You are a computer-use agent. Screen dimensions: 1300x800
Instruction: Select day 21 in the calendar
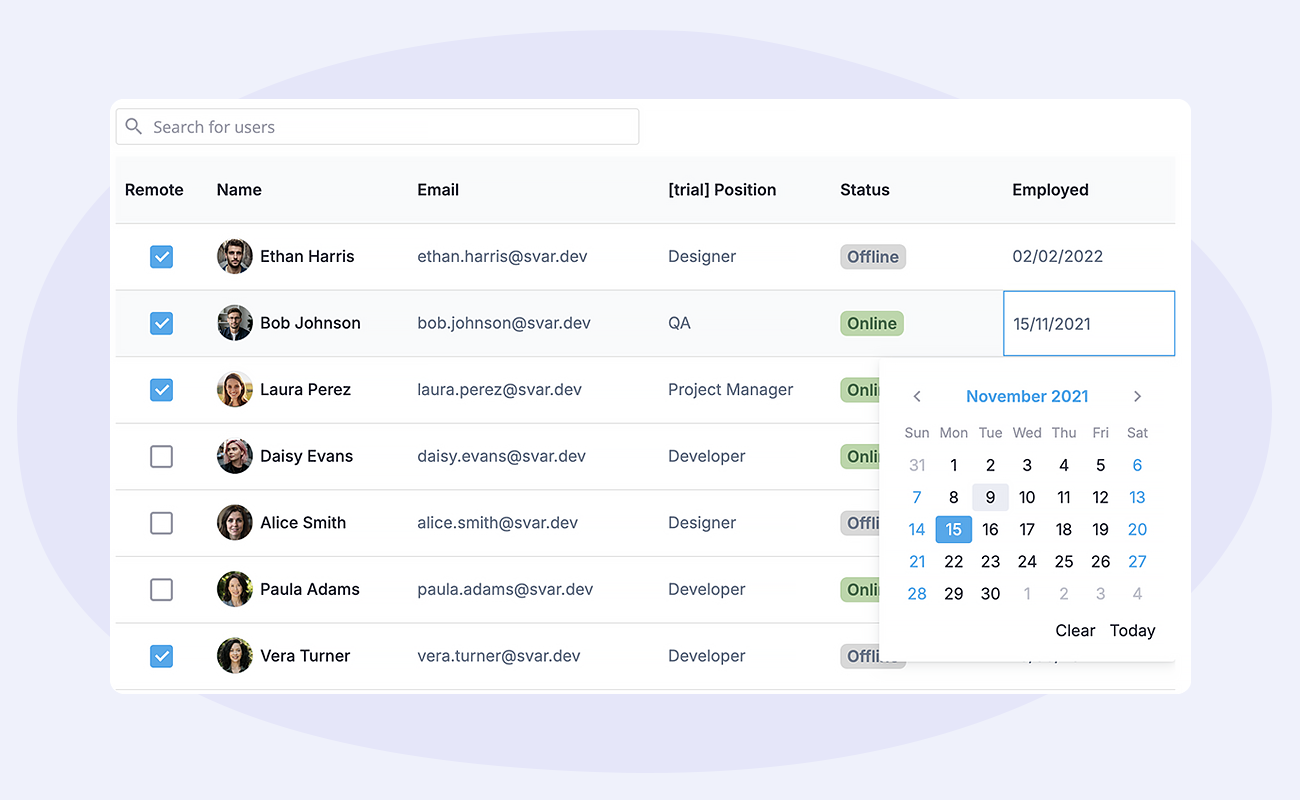[x=917, y=562]
